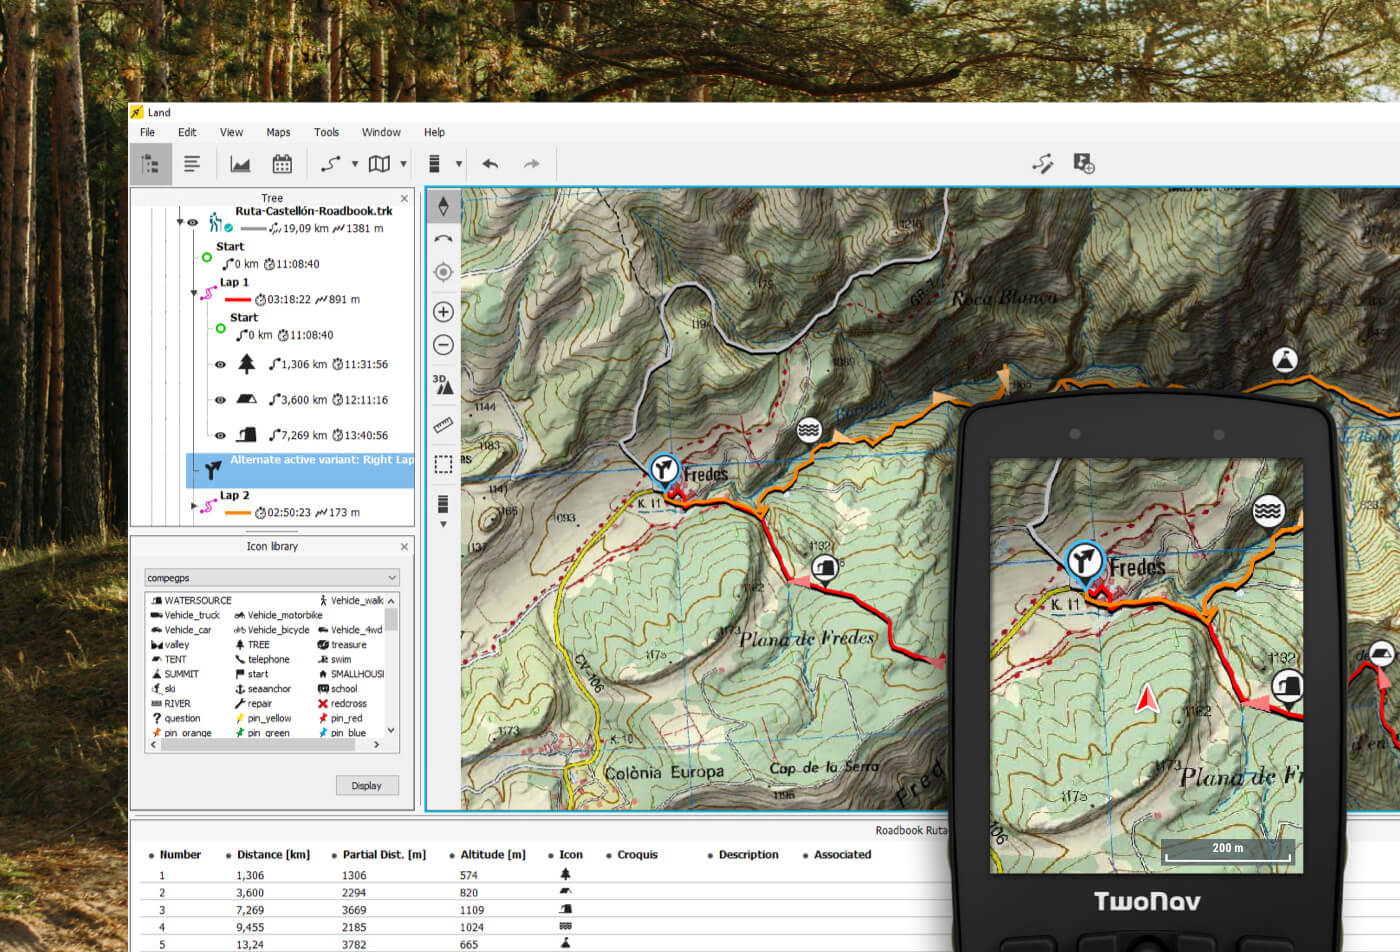Select the treasure library icon
The height and width of the screenshot is (952, 1400).
342,645
